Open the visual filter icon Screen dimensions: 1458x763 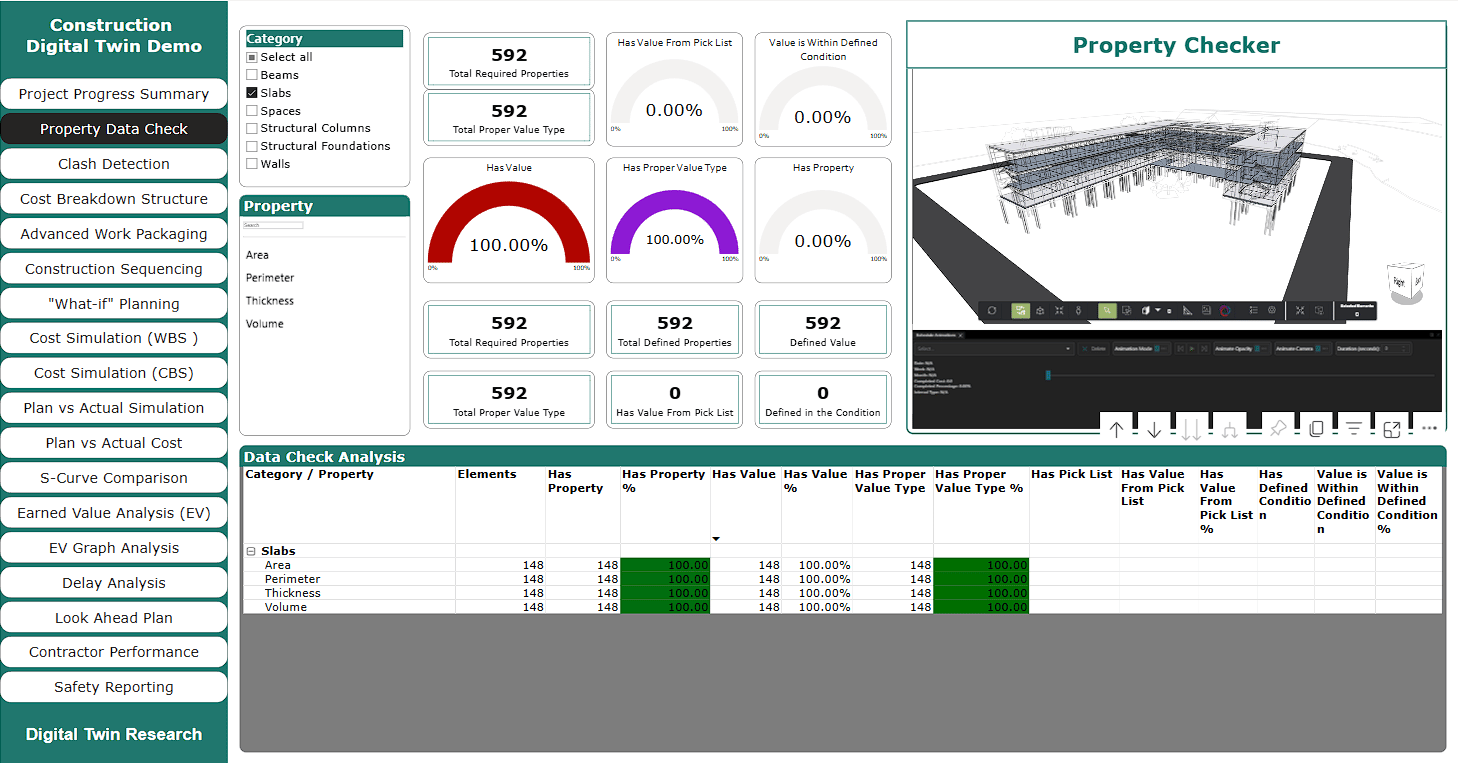(x=1353, y=429)
